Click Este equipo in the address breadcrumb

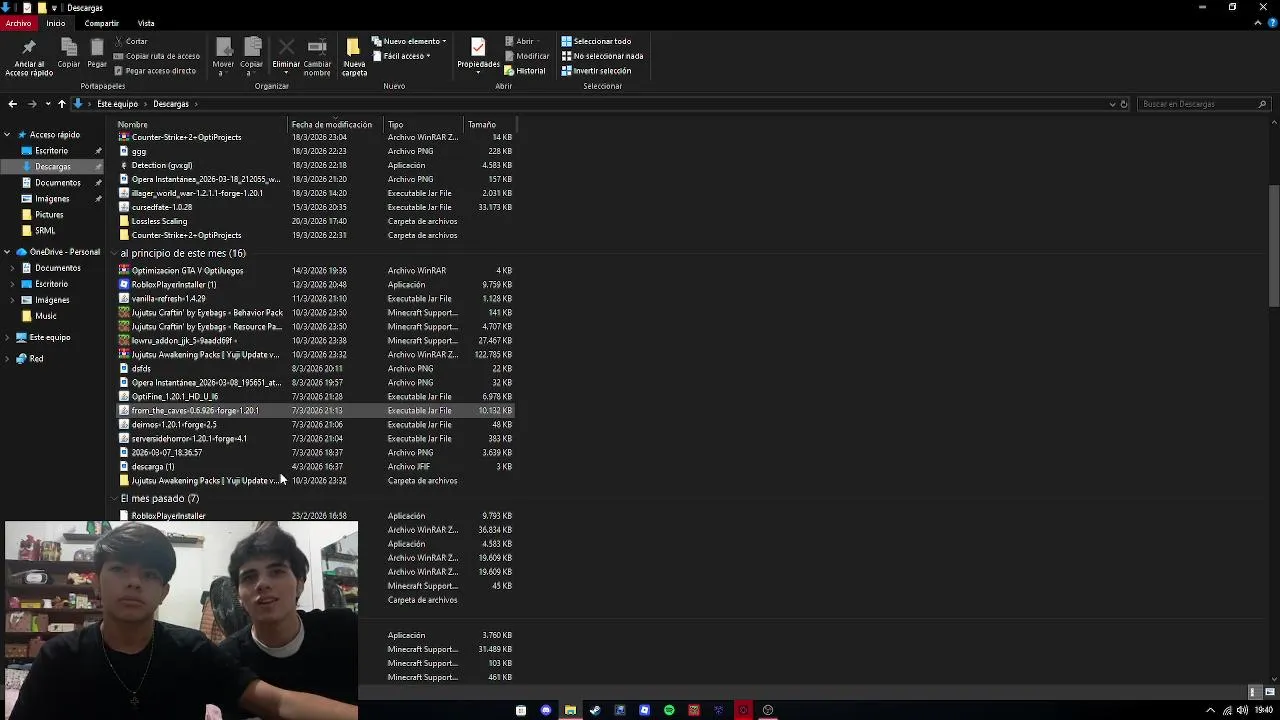(118, 104)
